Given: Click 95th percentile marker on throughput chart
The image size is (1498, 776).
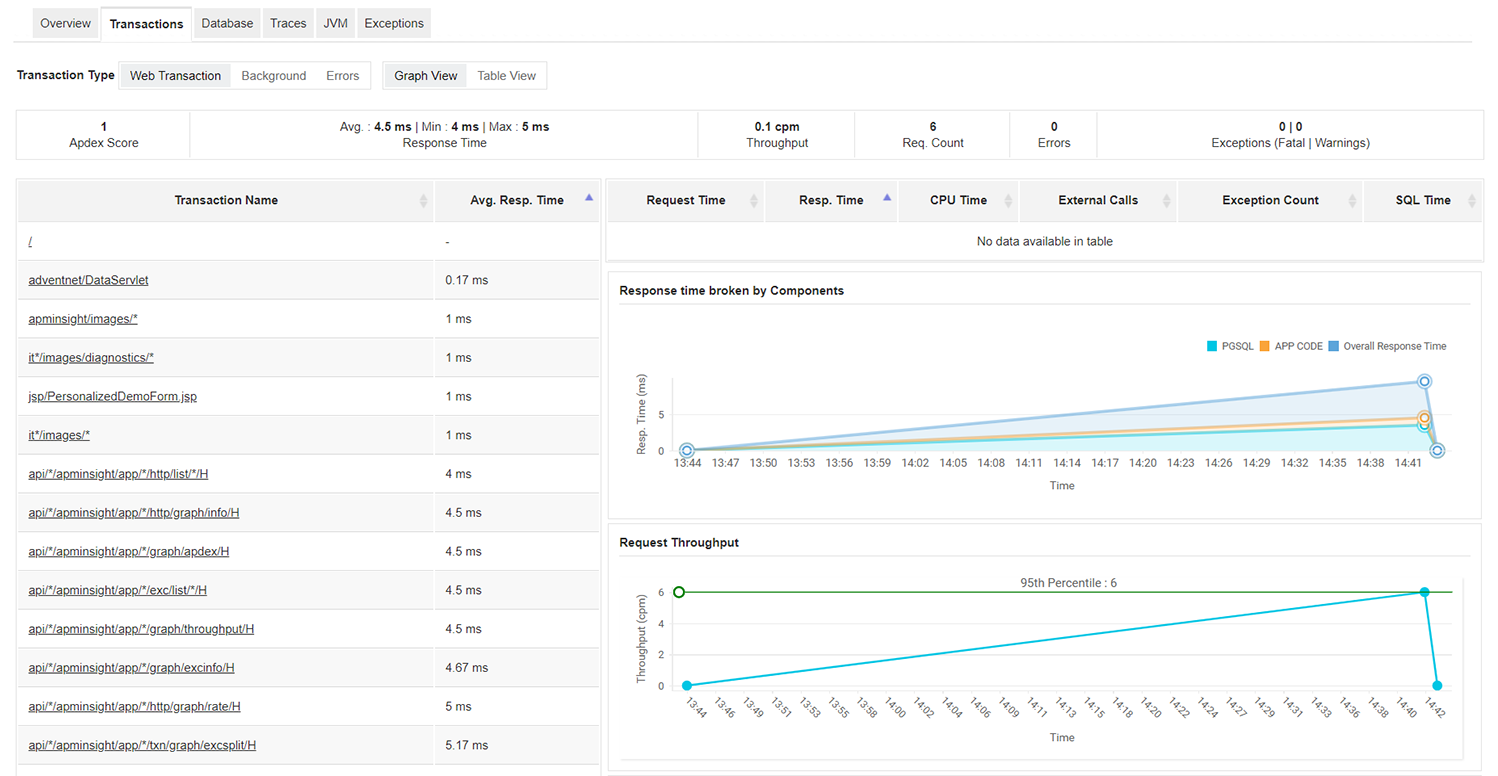Looking at the screenshot, I should (x=679, y=592).
